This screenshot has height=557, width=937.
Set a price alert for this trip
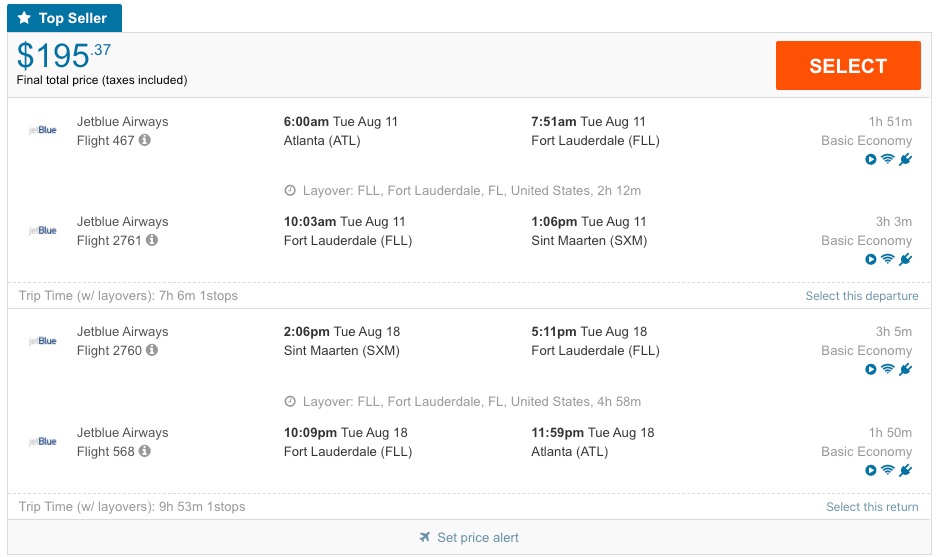click(477, 538)
